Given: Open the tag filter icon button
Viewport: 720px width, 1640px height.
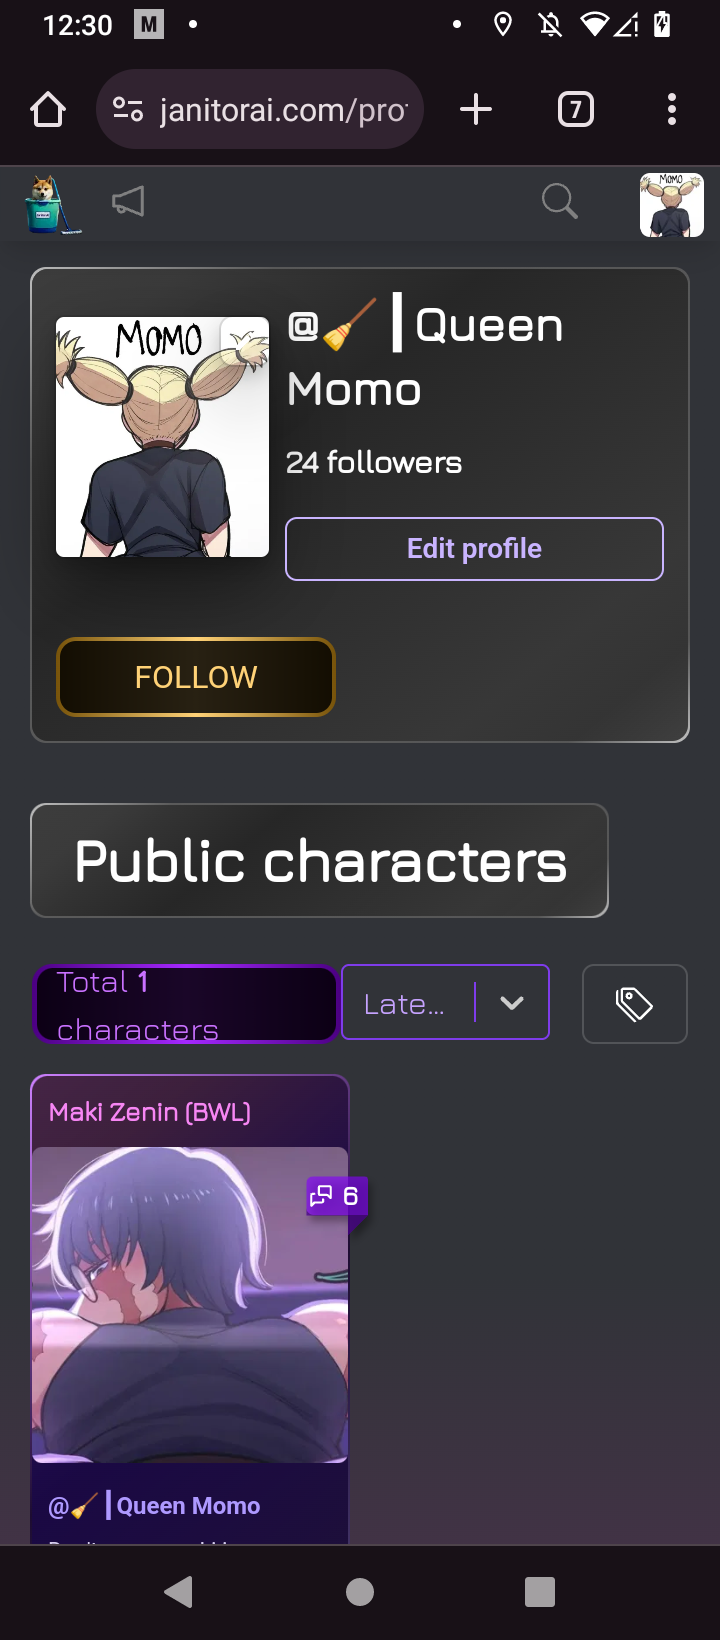Looking at the screenshot, I should [x=634, y=1004].
